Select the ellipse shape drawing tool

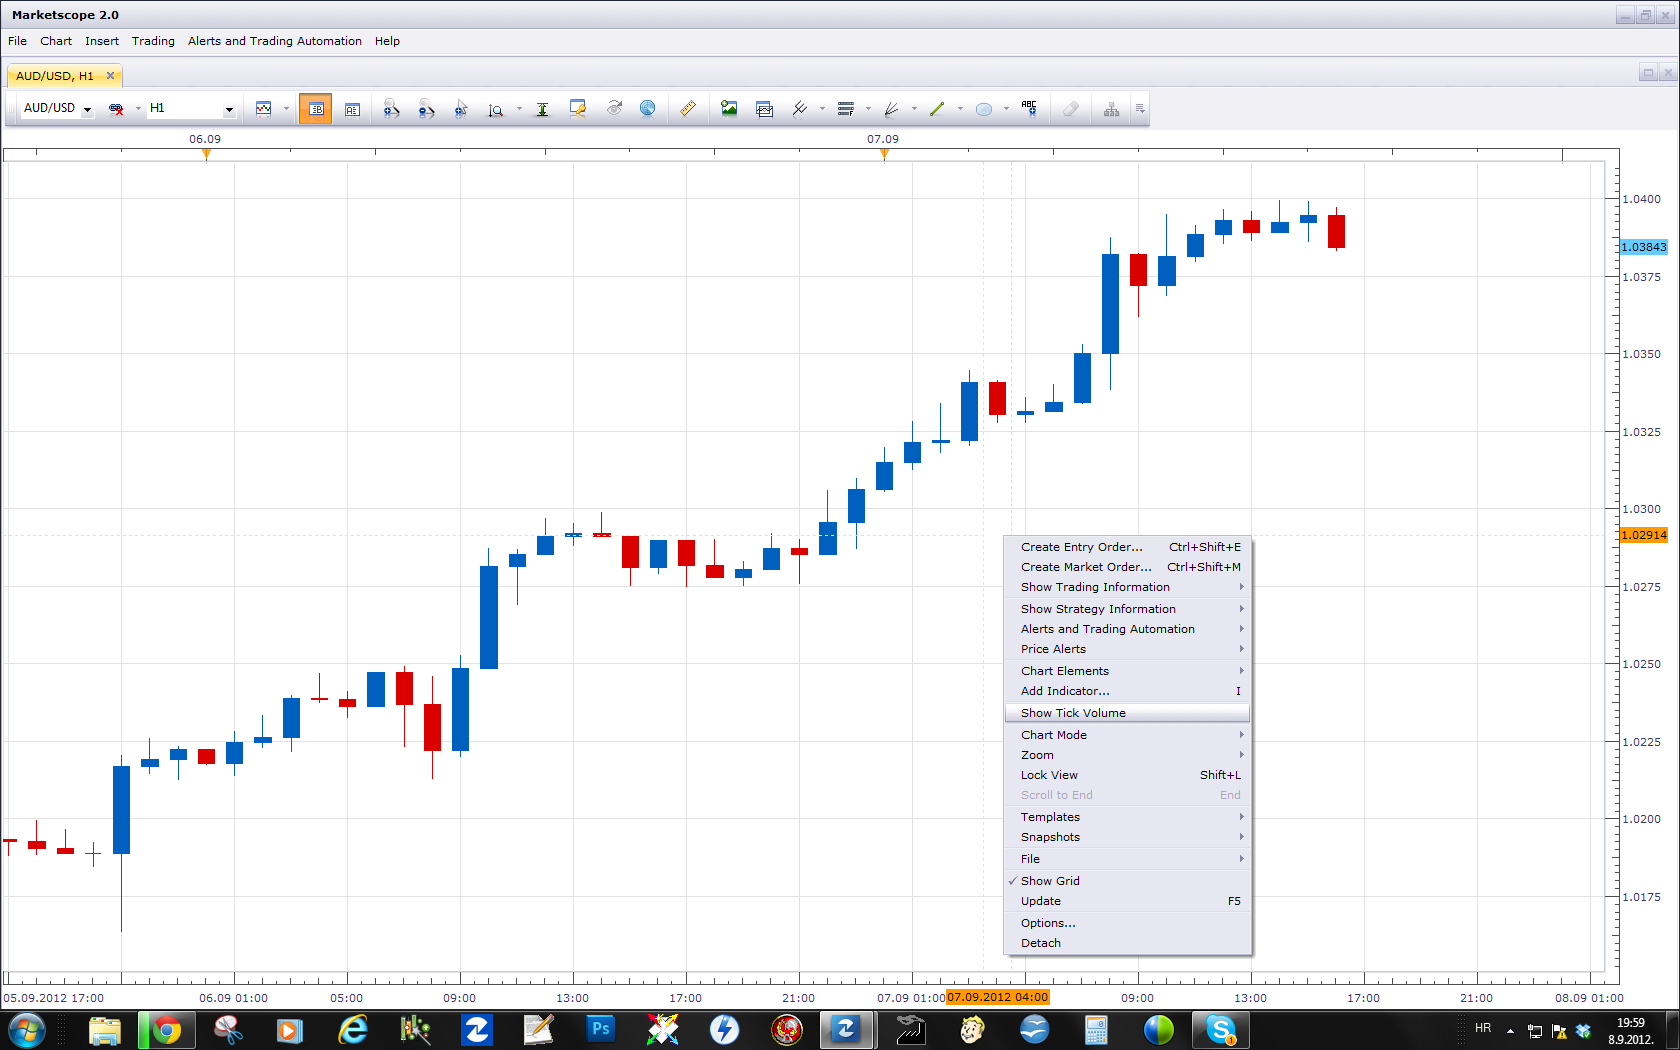coord(984,109)
